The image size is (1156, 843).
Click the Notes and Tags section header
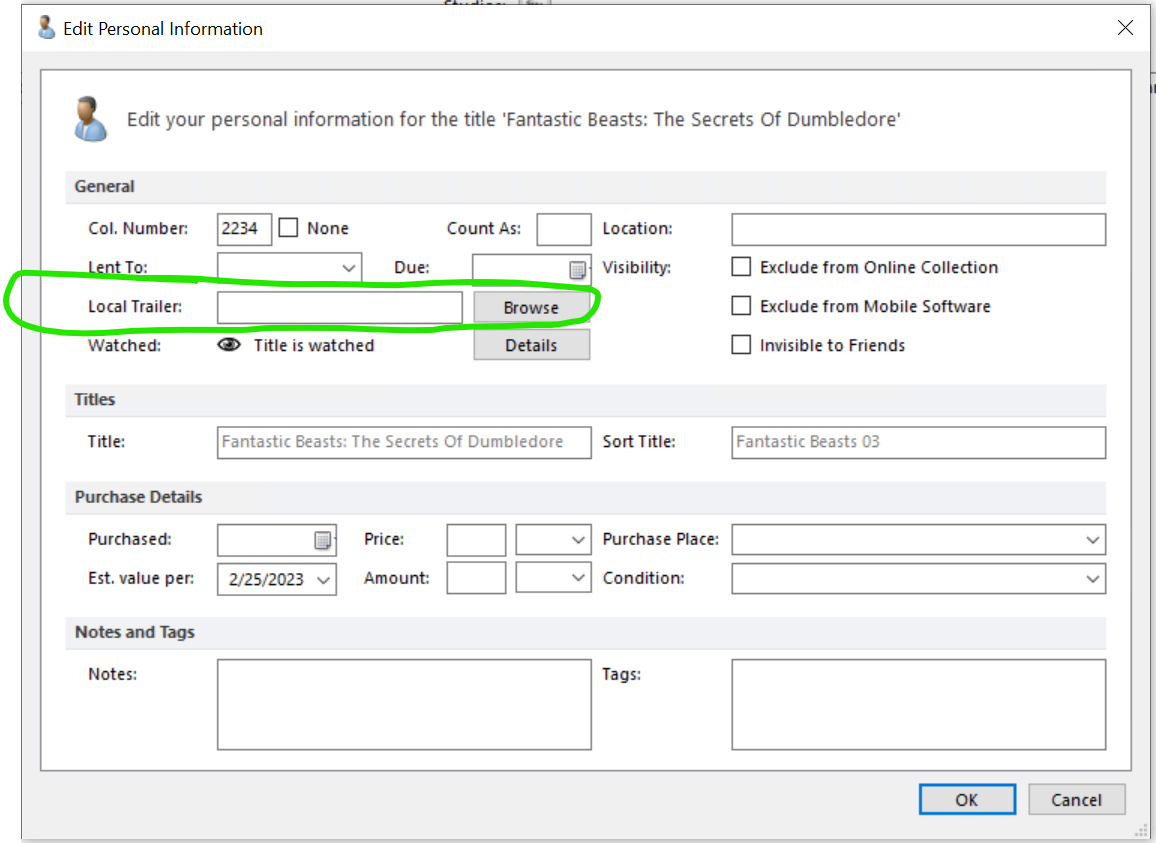point(585,632)
